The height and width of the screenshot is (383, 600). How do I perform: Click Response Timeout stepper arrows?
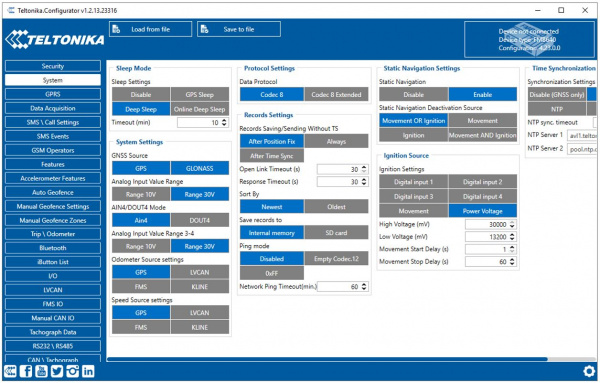pos(364,182)
